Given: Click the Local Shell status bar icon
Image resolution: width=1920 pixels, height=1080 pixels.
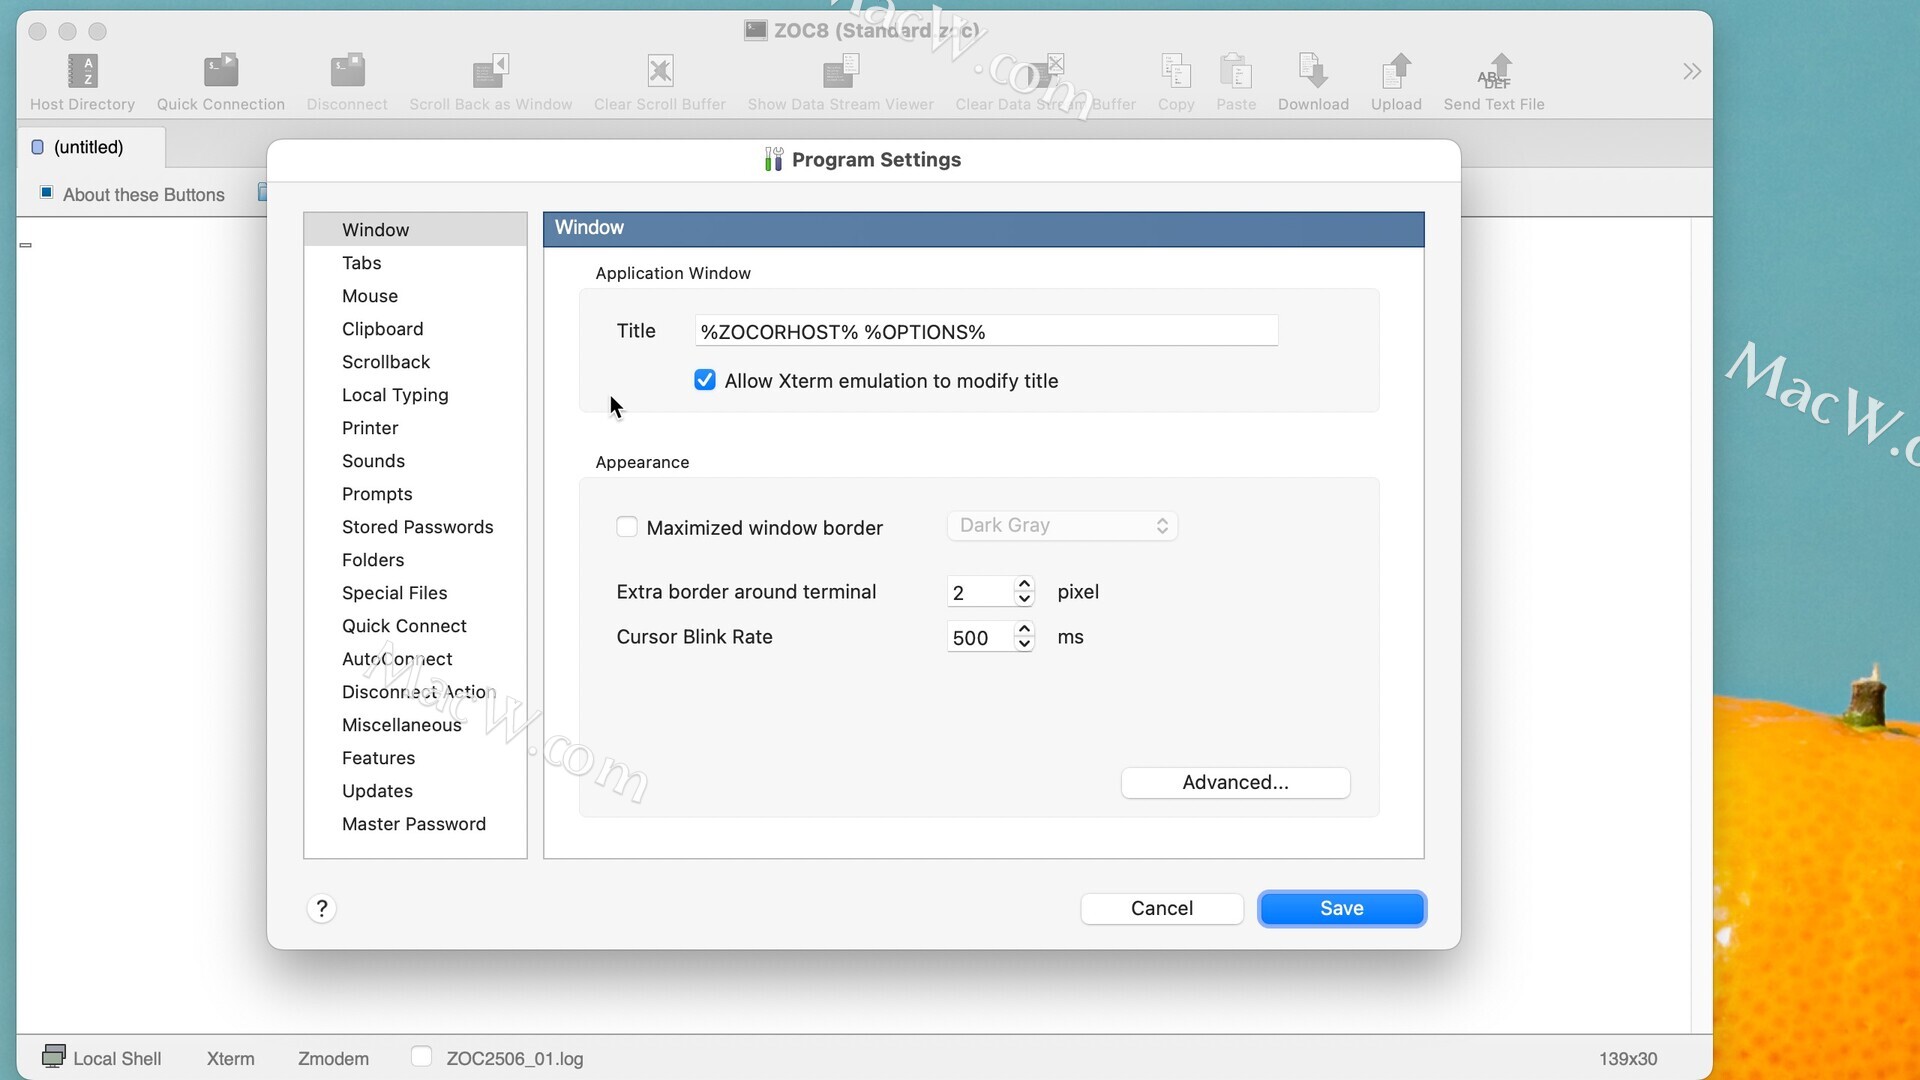Looking at the screenshot, I should point(54,1056).
